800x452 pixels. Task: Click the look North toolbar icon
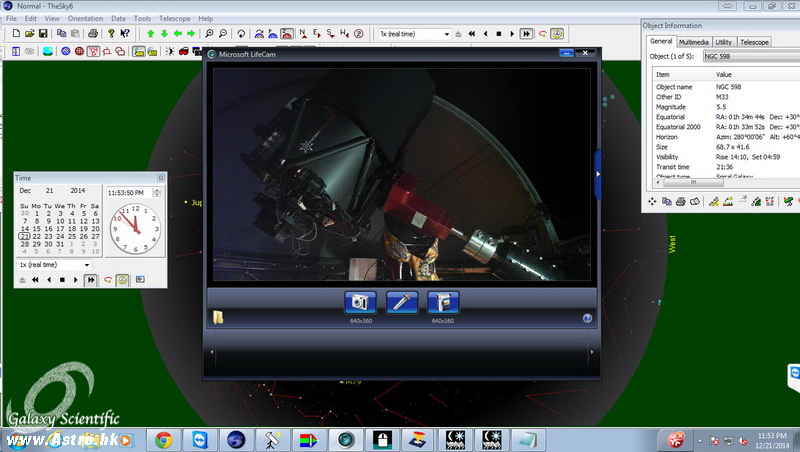(x=302, y=33)
